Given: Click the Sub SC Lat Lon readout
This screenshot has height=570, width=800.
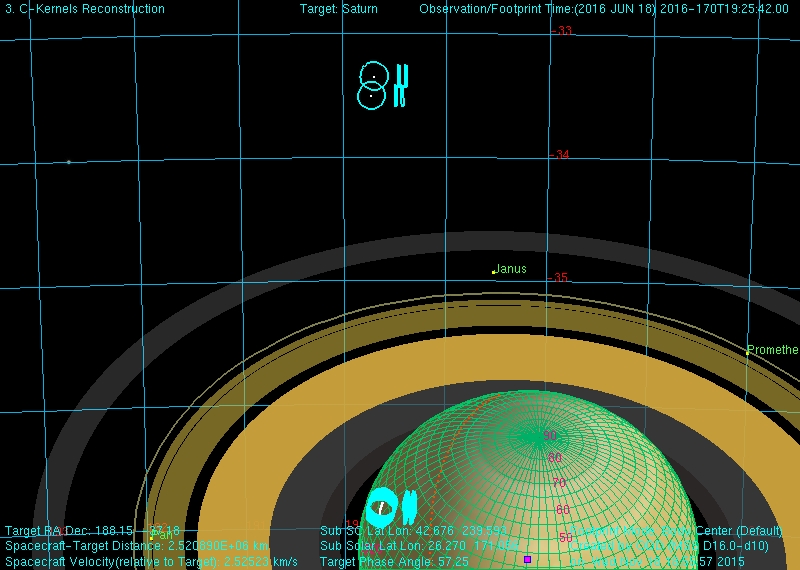Looking at the screenshot, I should pos(413,531).
